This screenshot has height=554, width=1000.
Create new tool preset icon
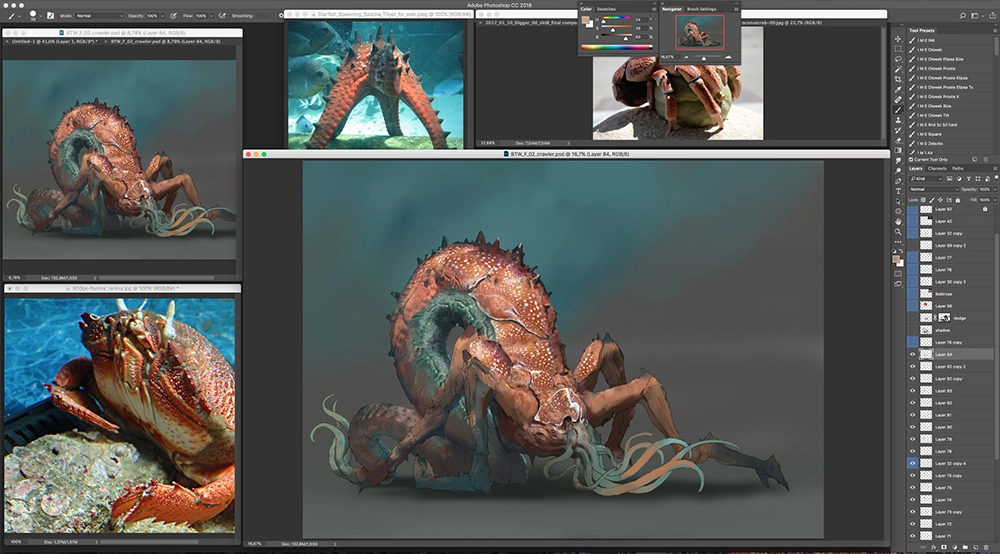[x=974, y=159]
